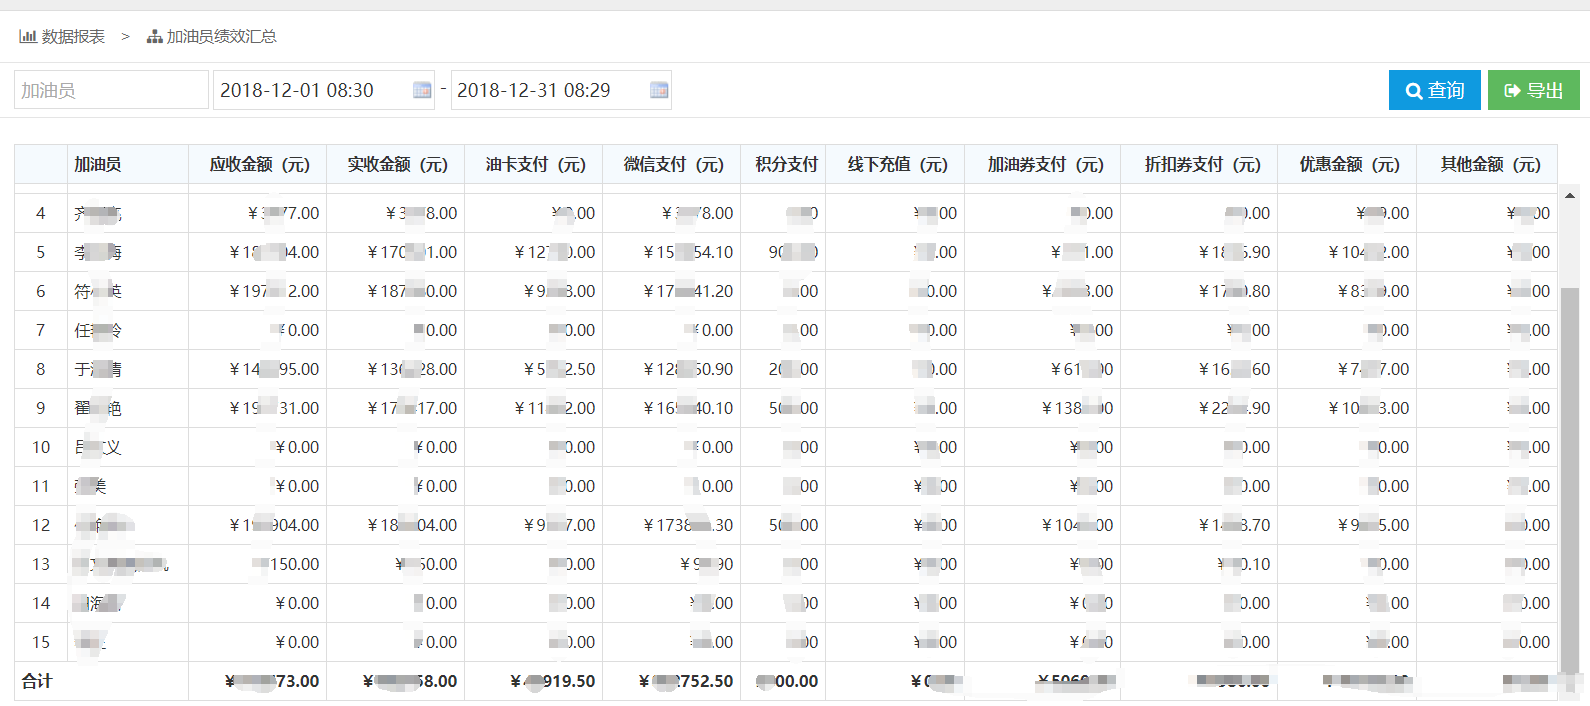Viewport: 1590px width, 706px height.
Task: Click the end date field 2018-12-31 08:29
Action: [x=547, y=90]
